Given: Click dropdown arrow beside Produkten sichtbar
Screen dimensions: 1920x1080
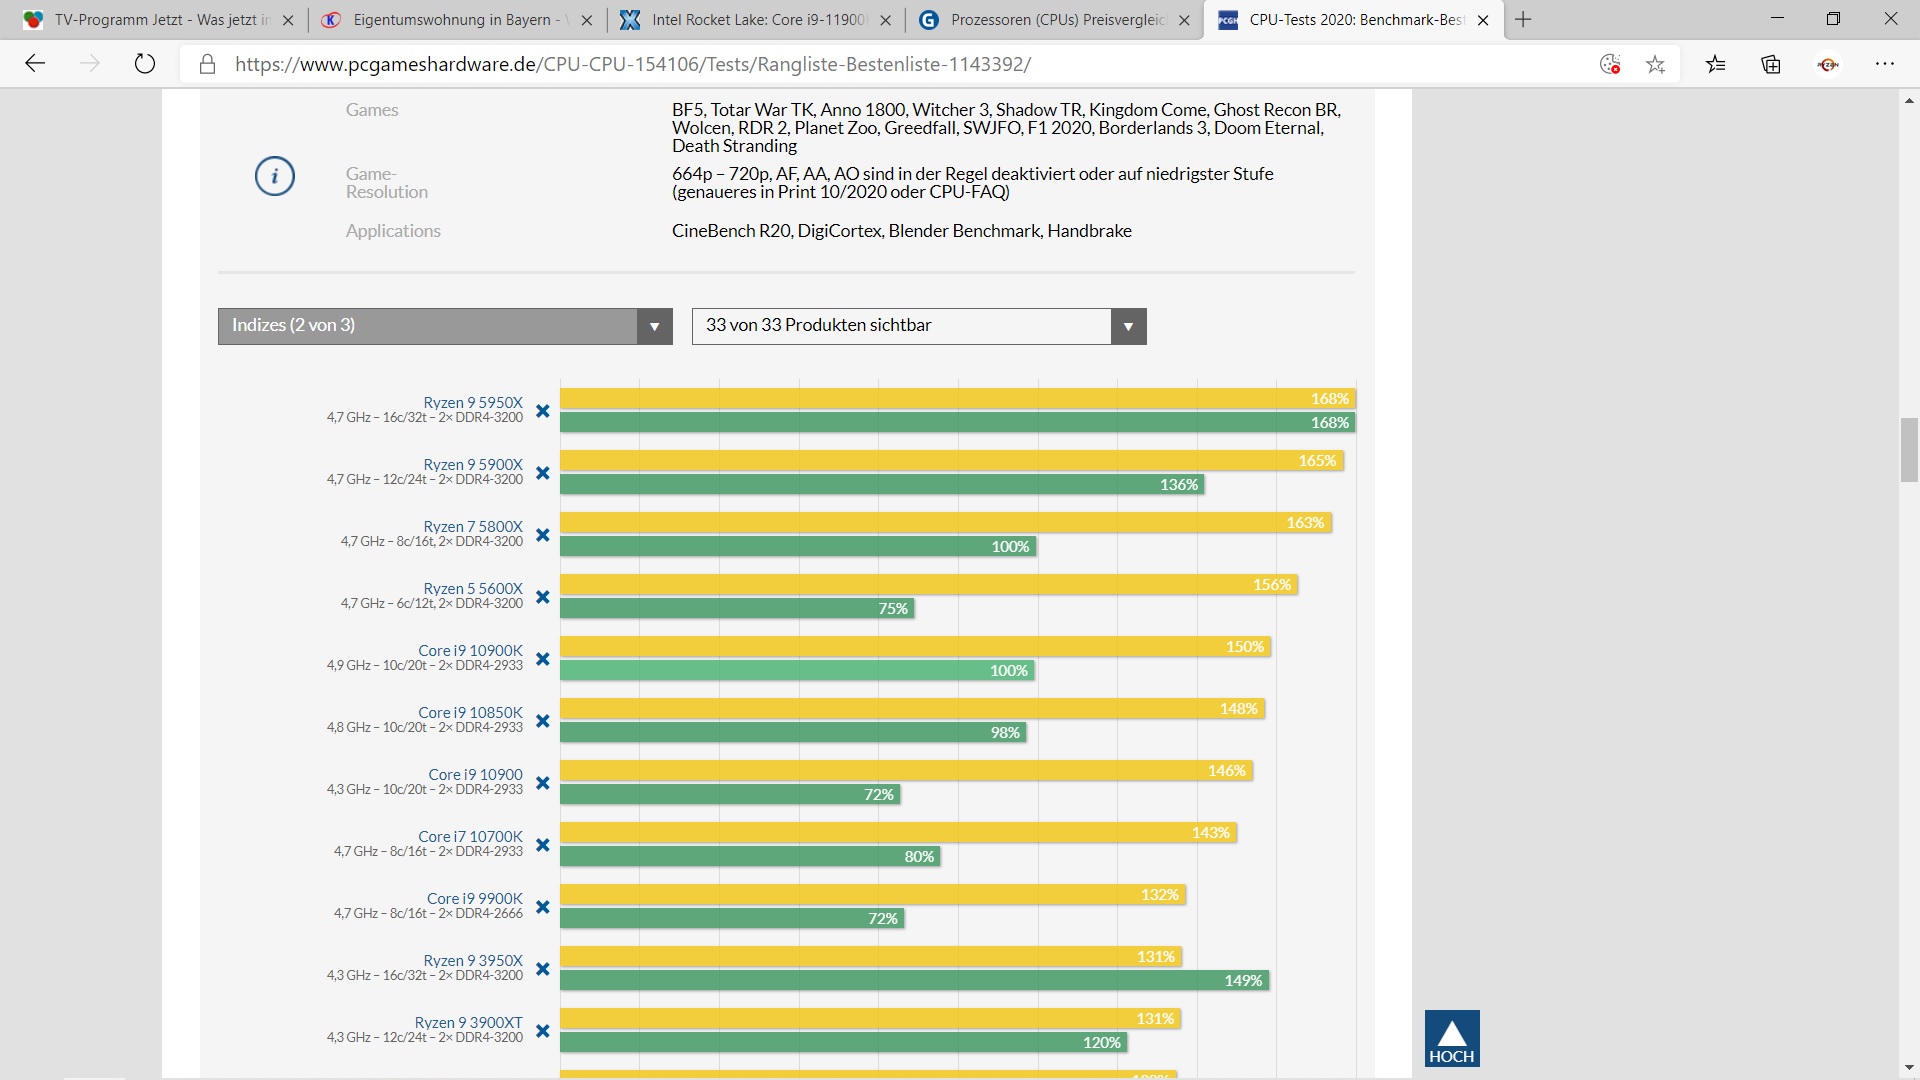Looking at the screenshot, I should 1128,327.
